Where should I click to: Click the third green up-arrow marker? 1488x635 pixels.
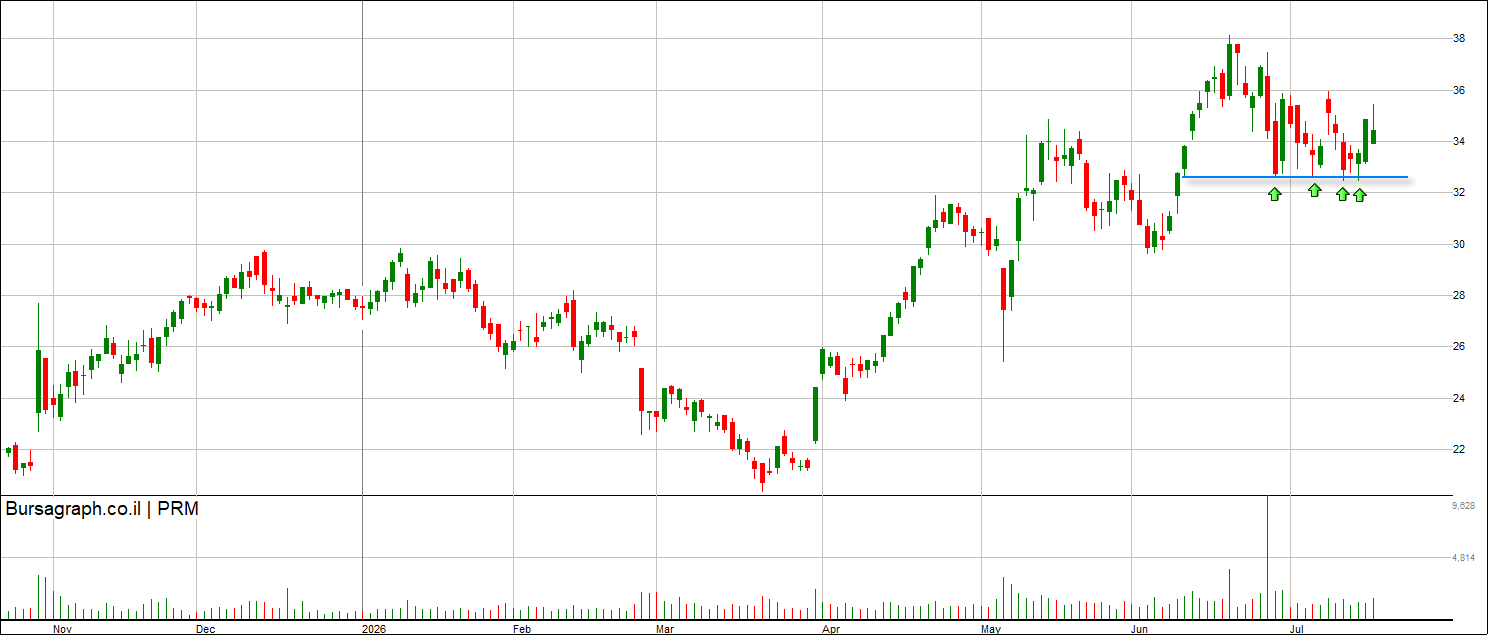1343,194
